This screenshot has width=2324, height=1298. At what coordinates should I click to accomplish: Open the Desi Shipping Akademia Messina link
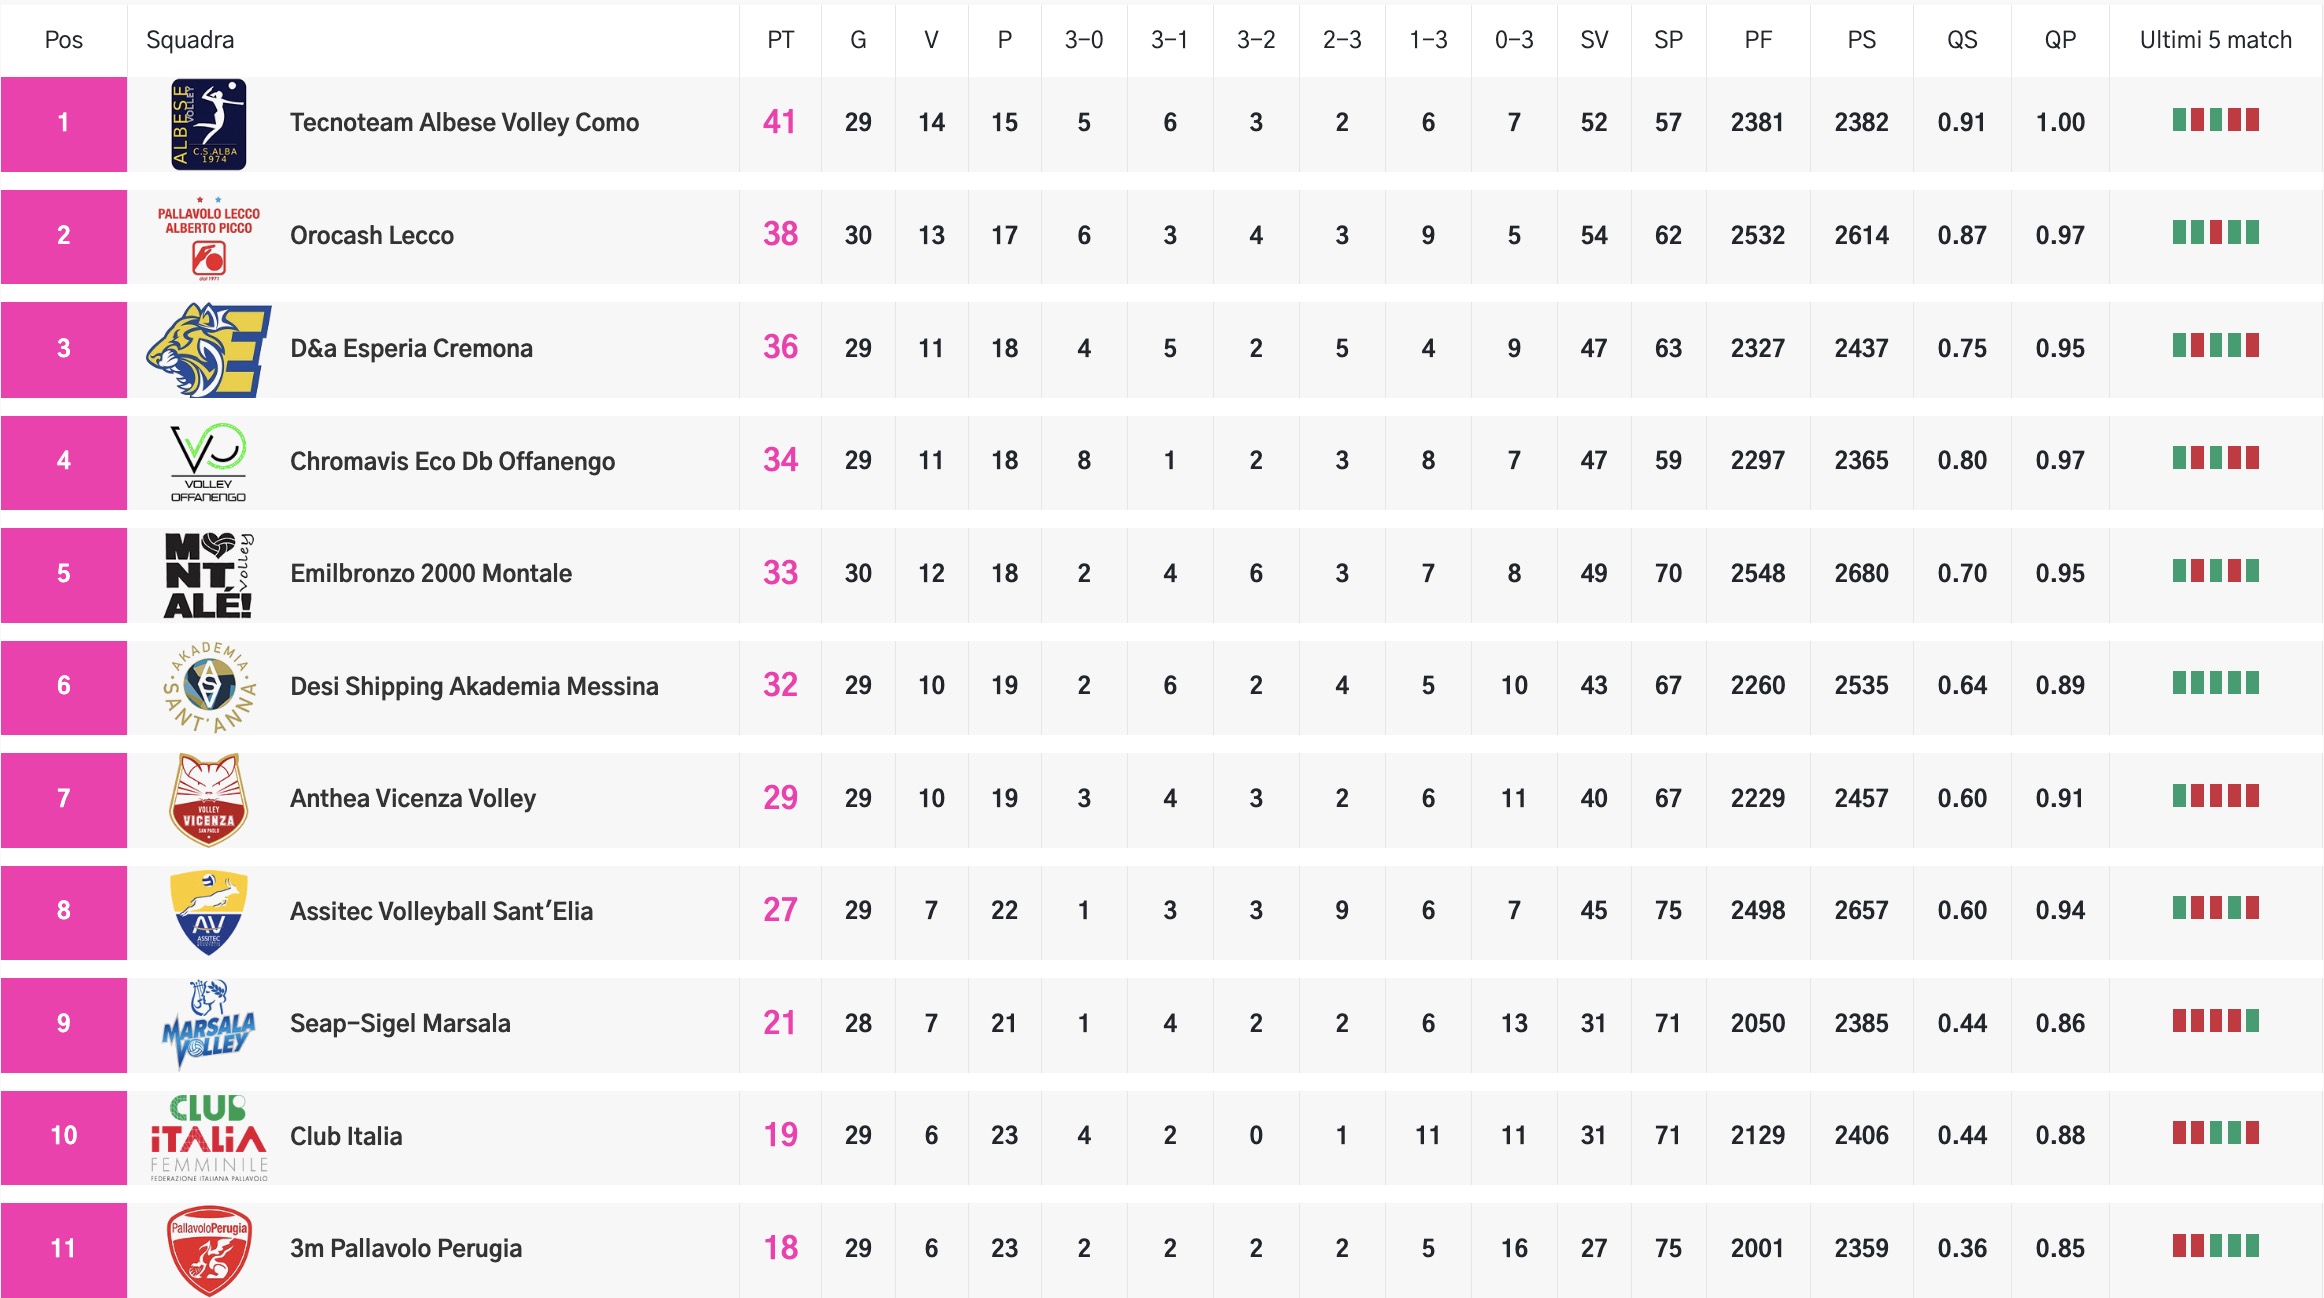pos(474,686)
